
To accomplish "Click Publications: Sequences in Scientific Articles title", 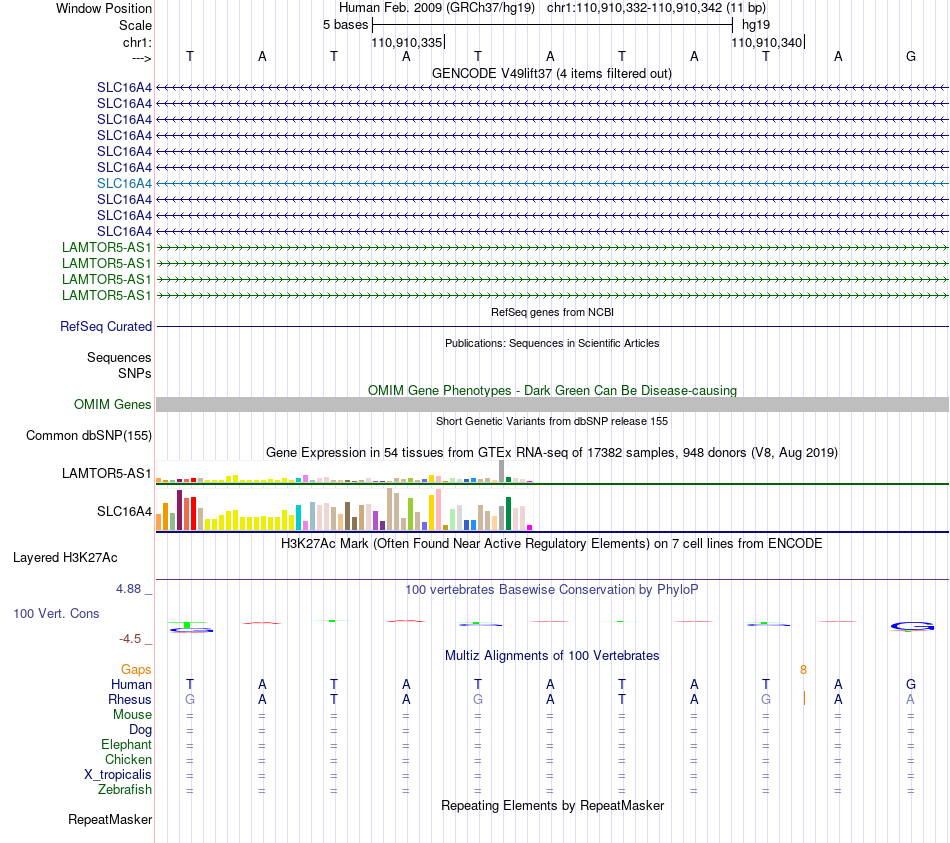I will click(x=552, y=343).
